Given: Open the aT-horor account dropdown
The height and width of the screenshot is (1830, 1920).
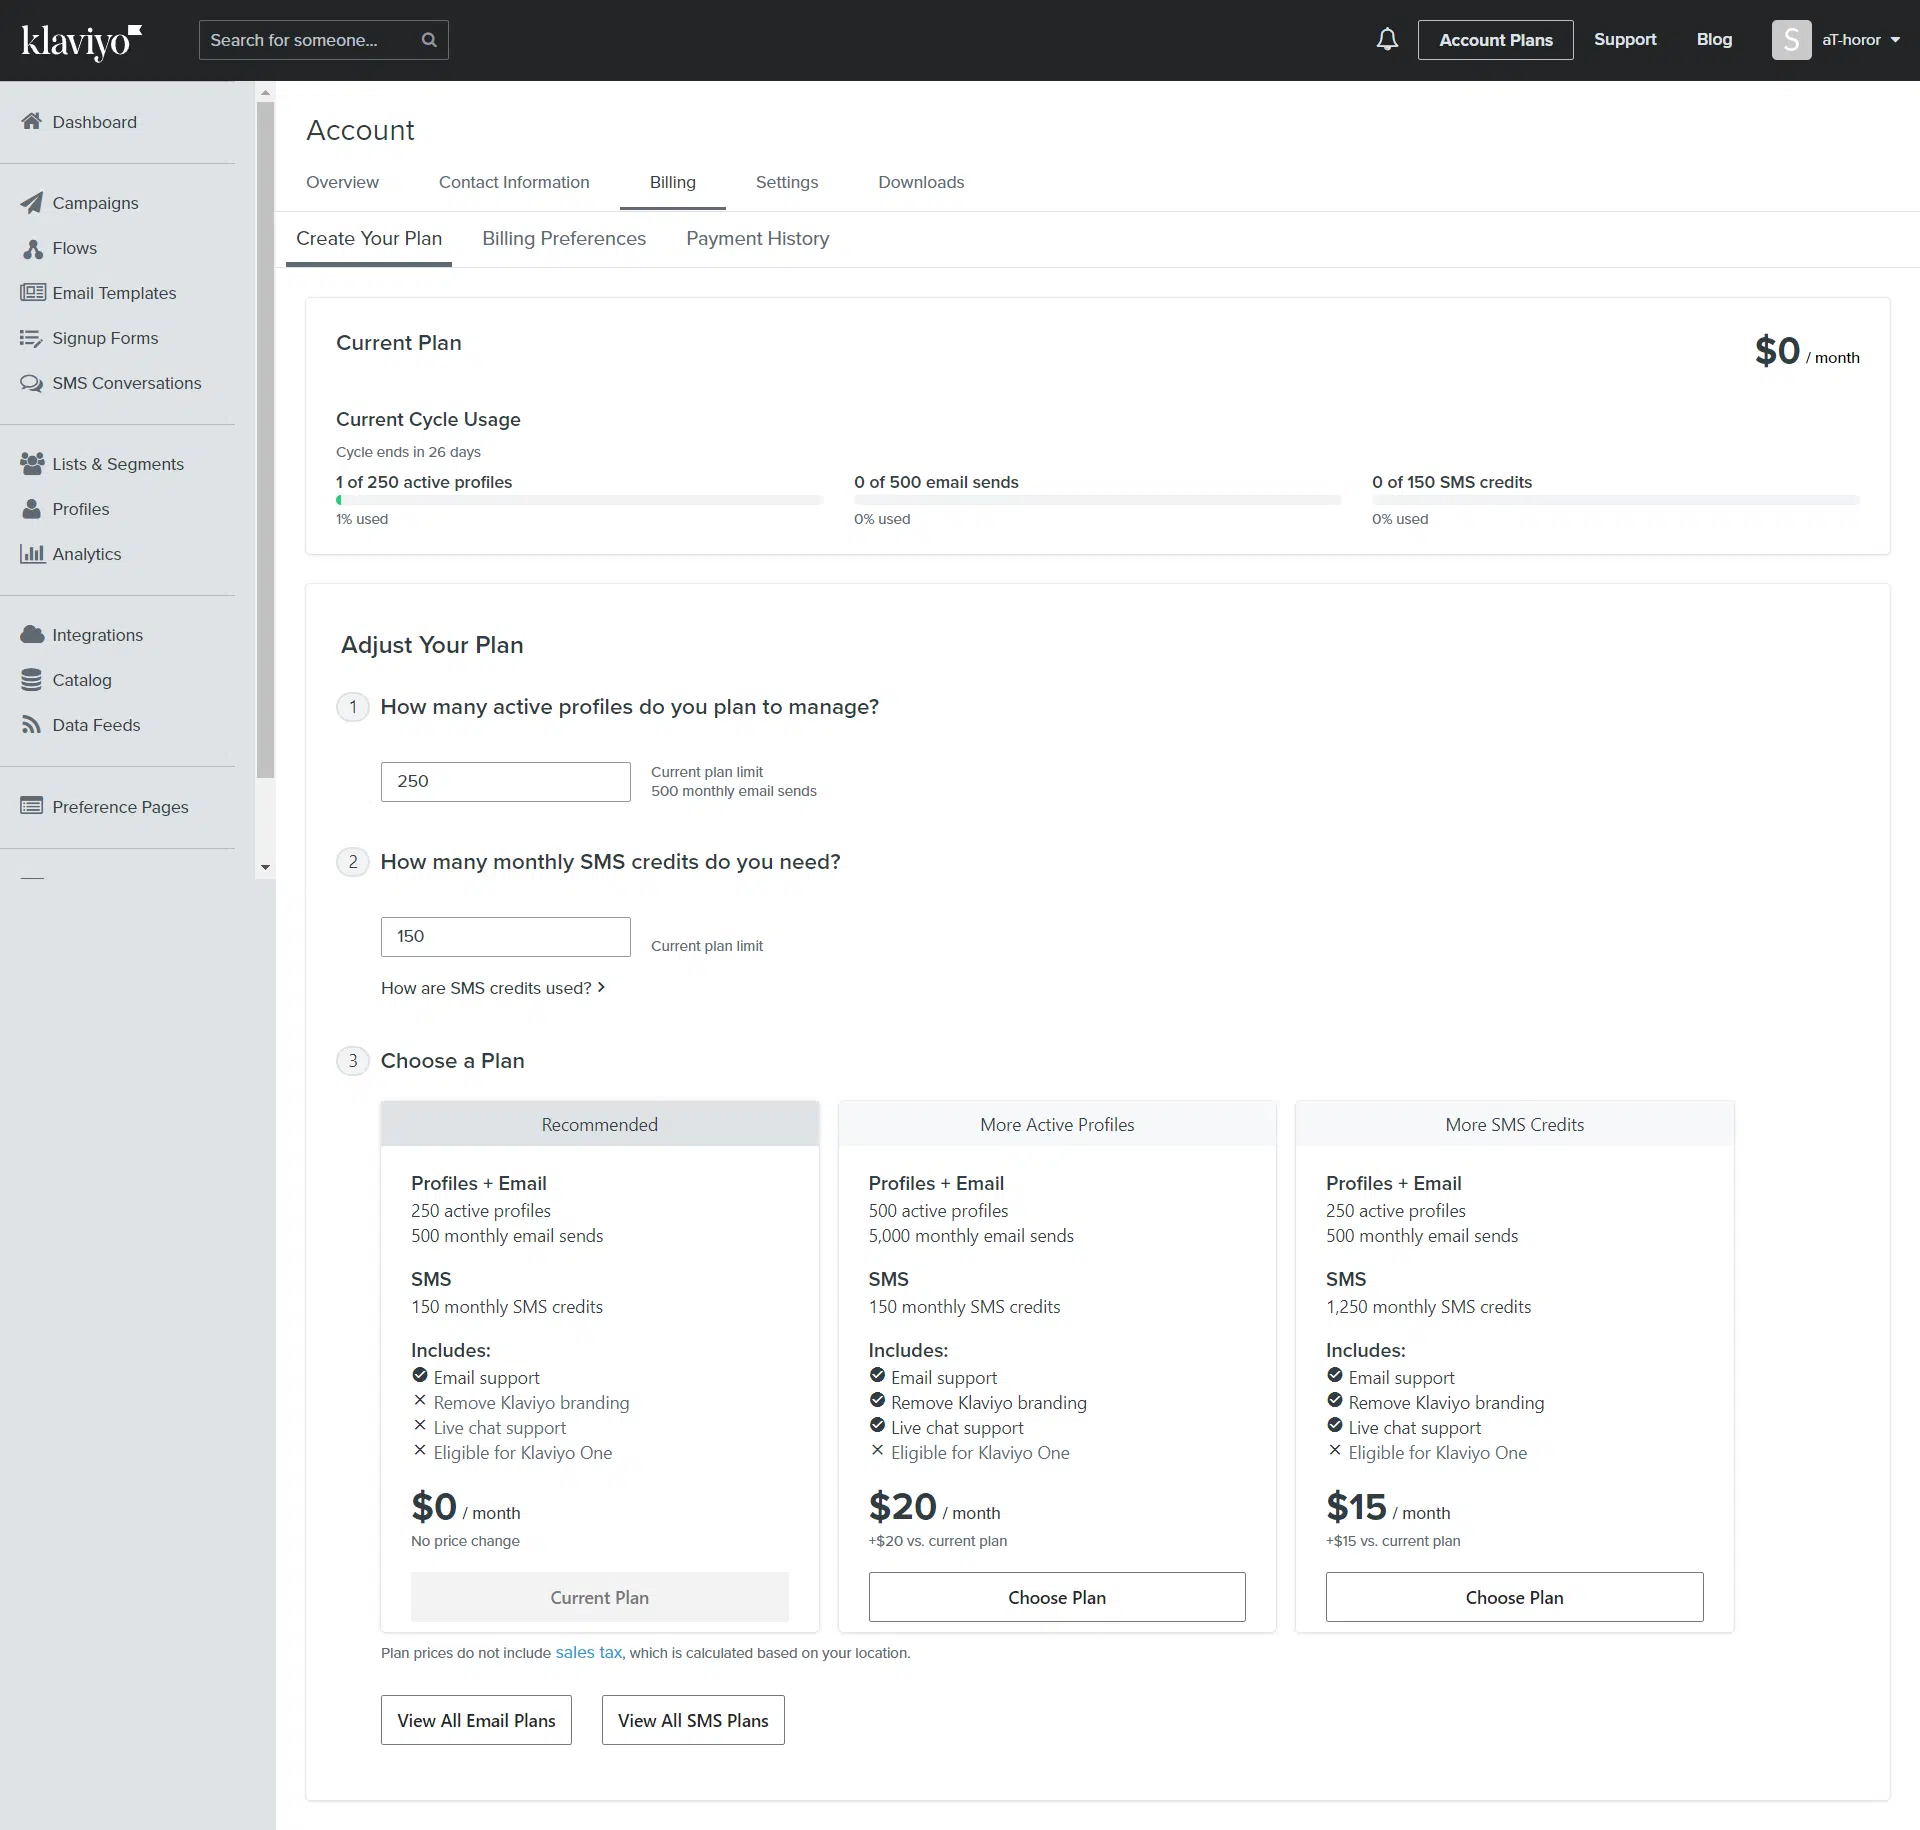Looking at the screenshot, I should click(x=1860, y=40).
